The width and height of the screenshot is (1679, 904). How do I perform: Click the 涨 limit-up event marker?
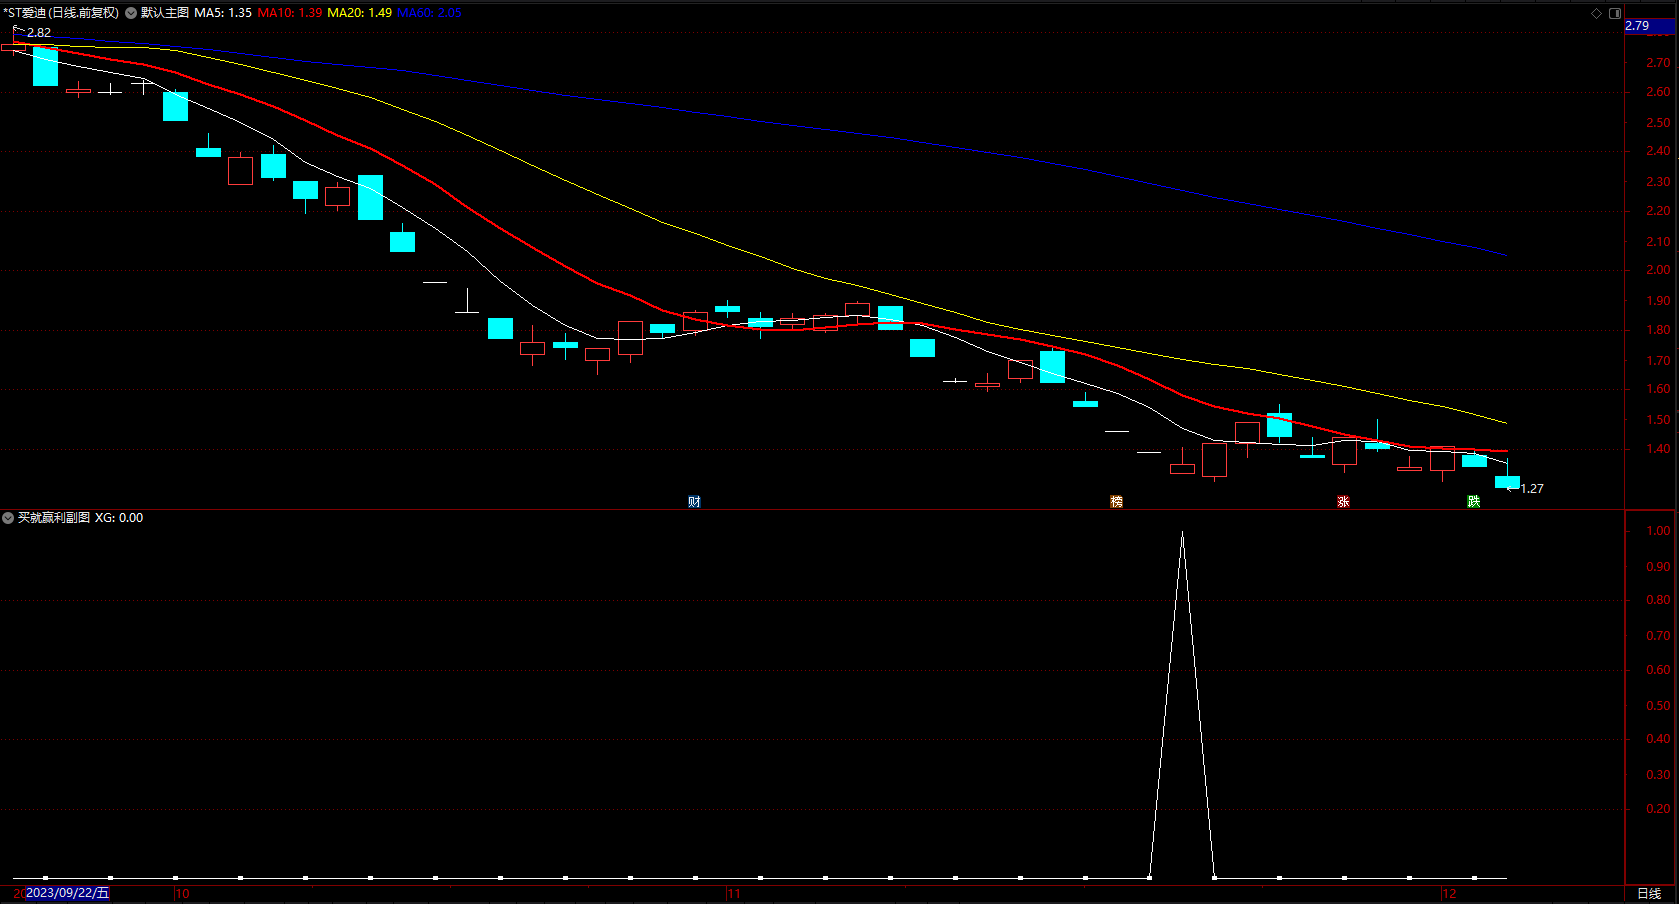tap(1343, 502)
